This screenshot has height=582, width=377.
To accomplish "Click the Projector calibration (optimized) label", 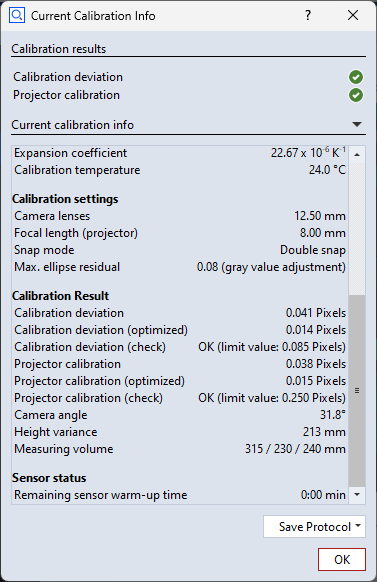I will [99, 381].
